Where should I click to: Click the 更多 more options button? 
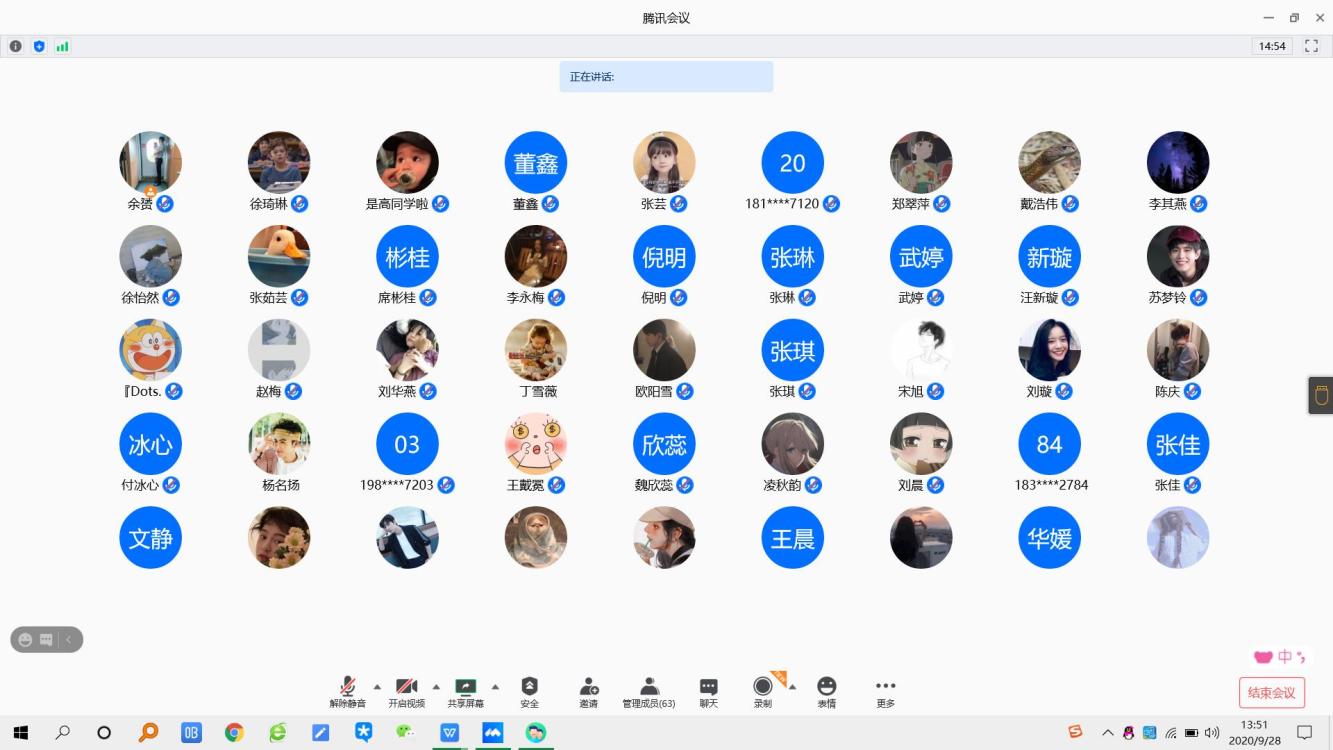point(885,691)
